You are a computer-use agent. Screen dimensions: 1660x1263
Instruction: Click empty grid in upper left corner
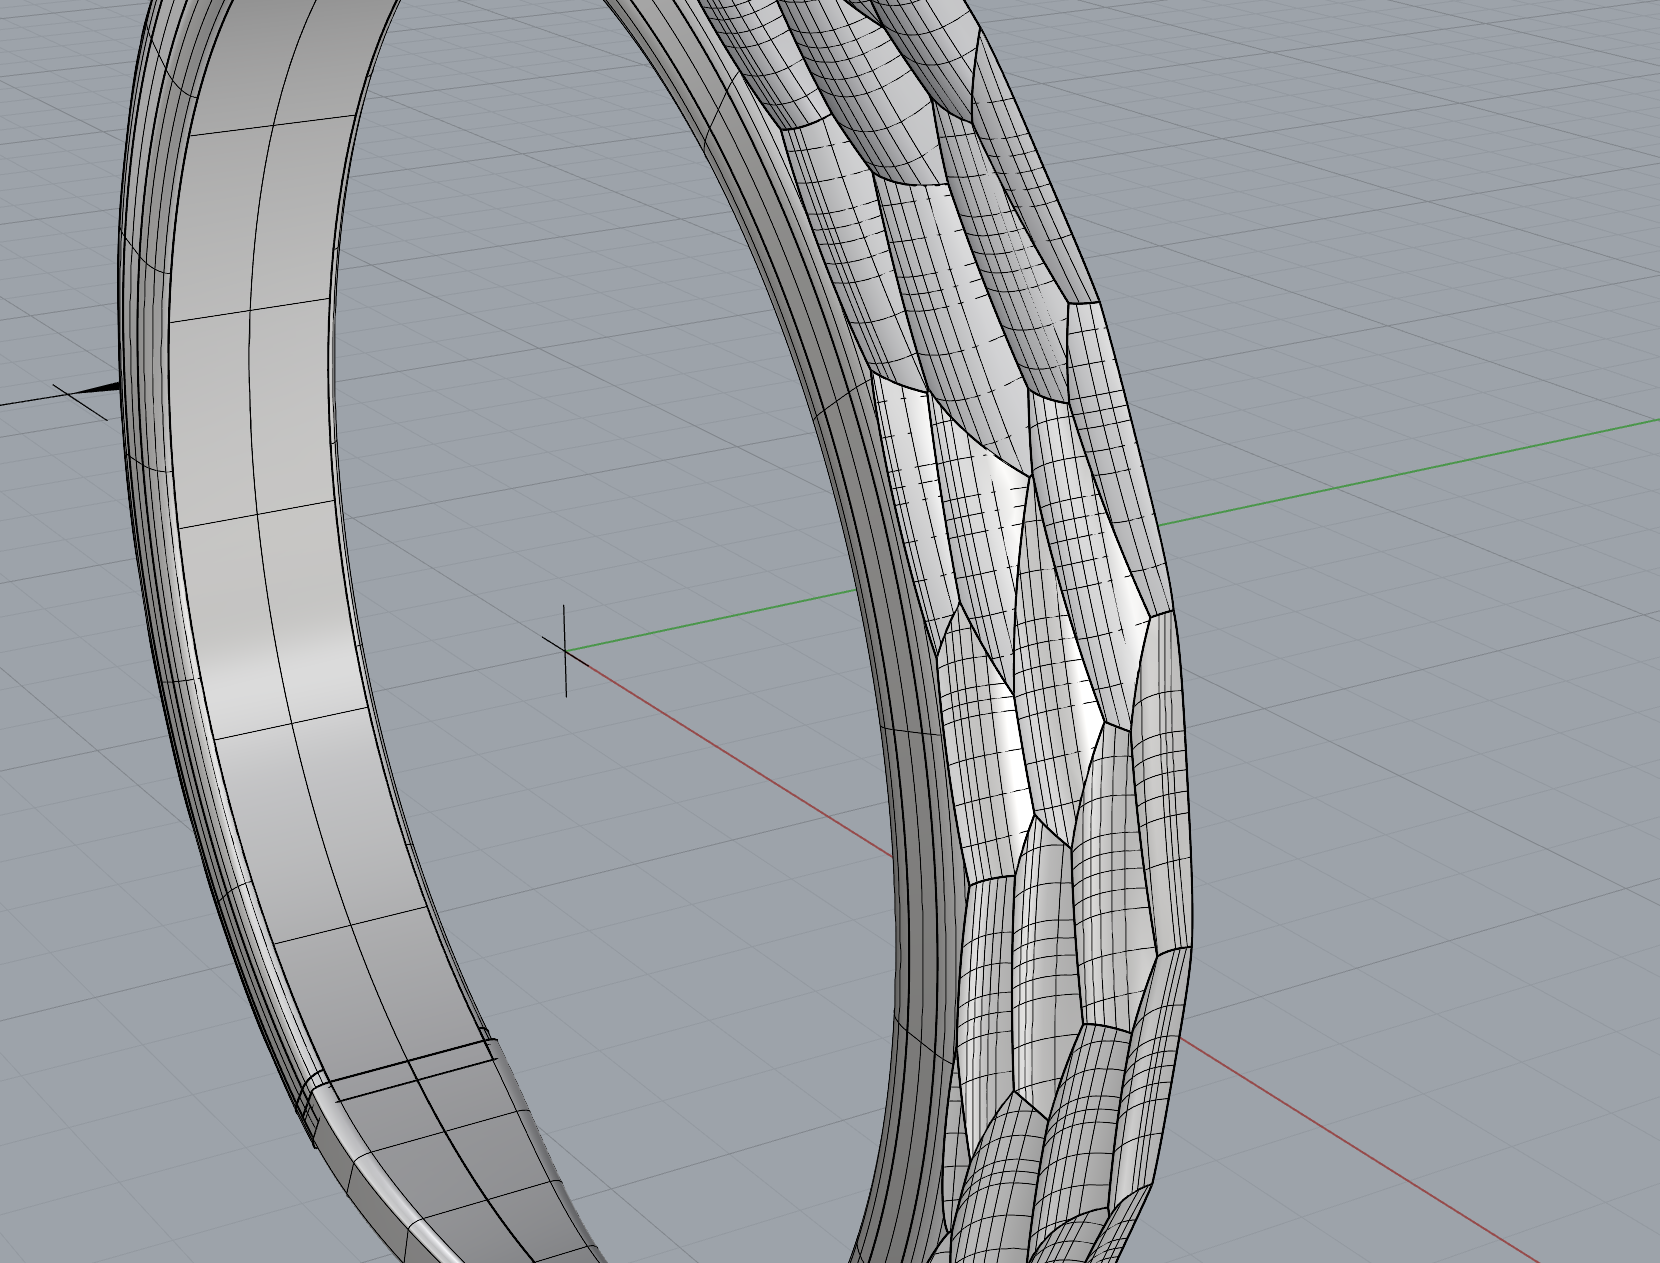50,150
